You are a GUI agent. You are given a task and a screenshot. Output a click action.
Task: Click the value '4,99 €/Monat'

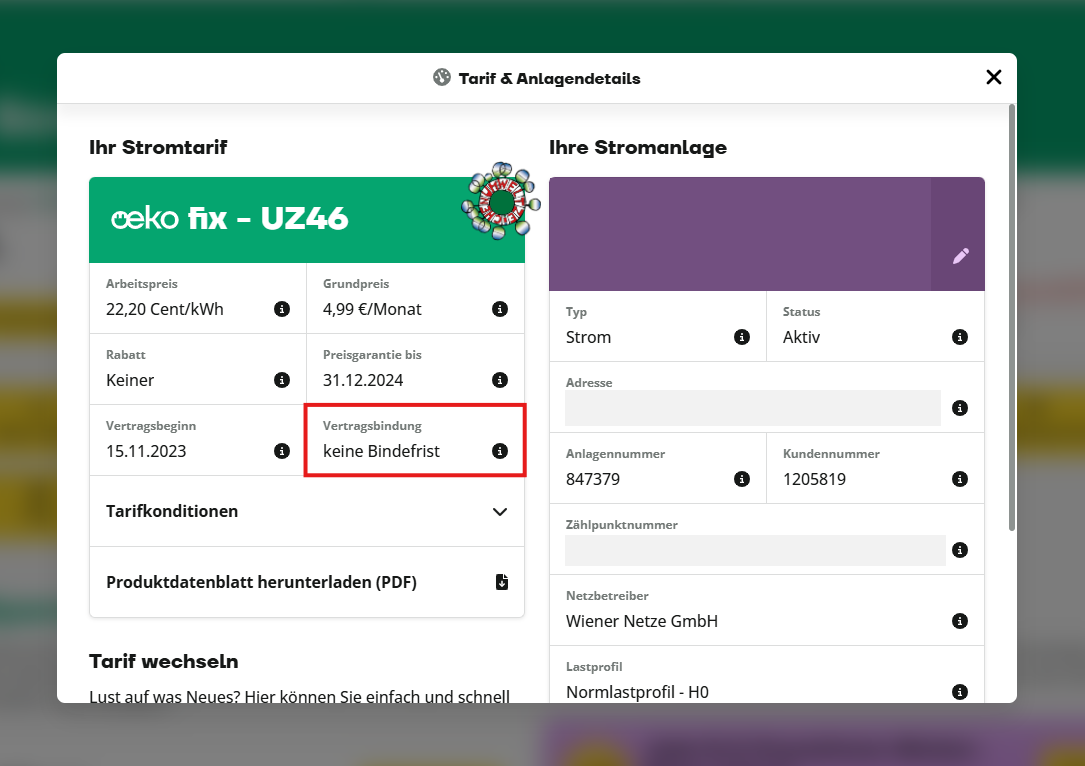(x=372, y=309)
